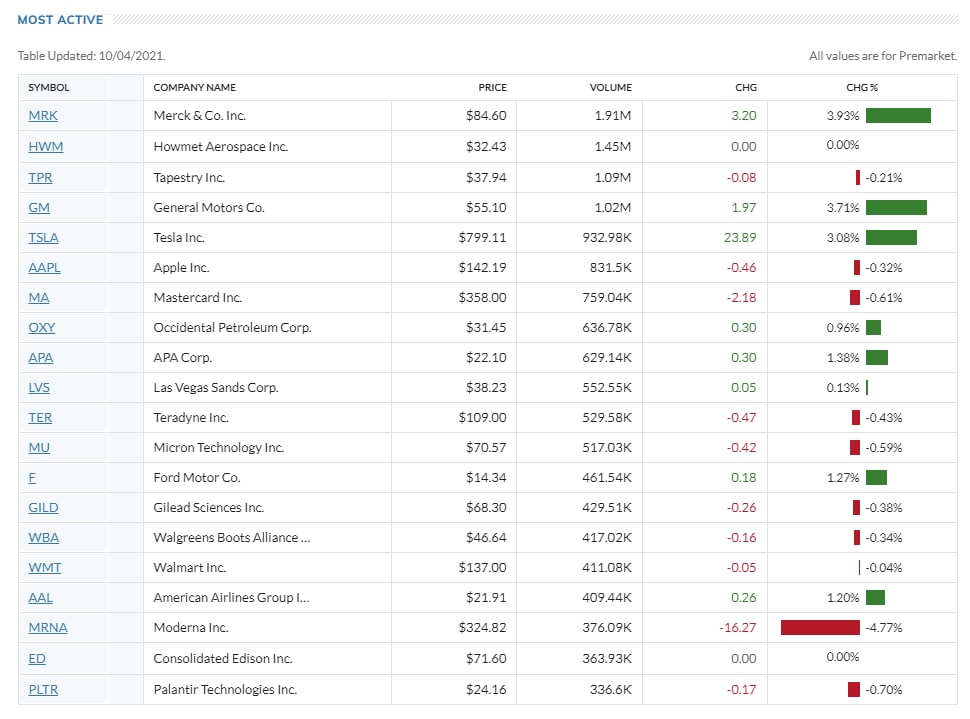Go to the MA symbol page
970x719 pixels.
39,298
